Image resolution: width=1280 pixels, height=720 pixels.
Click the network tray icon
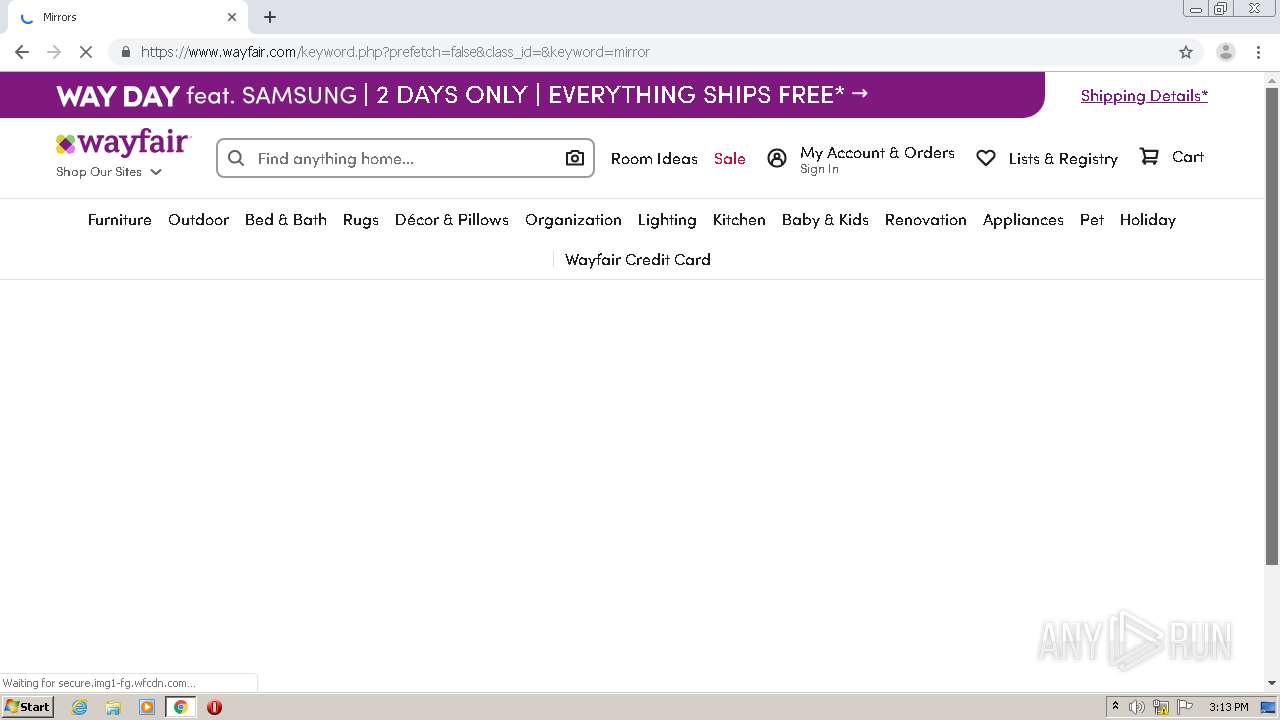click(1161, 707)
